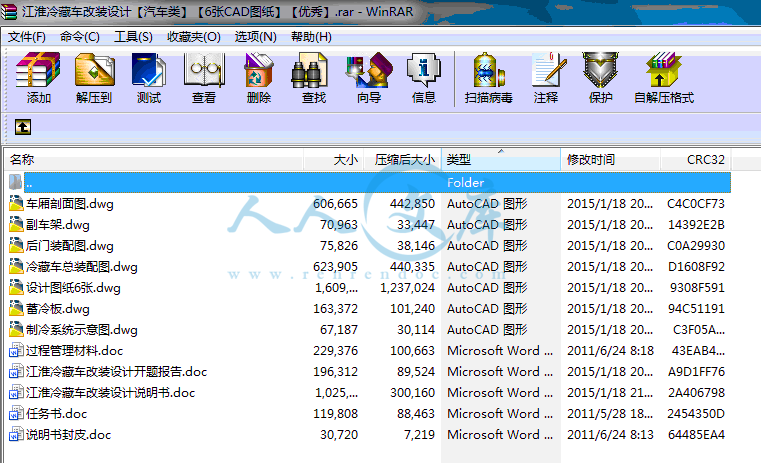Image resolution: width=761 pixels, height=463 pixels.
Task: Click the Word icon of 说明书封皮.doc
Action: 16,434
